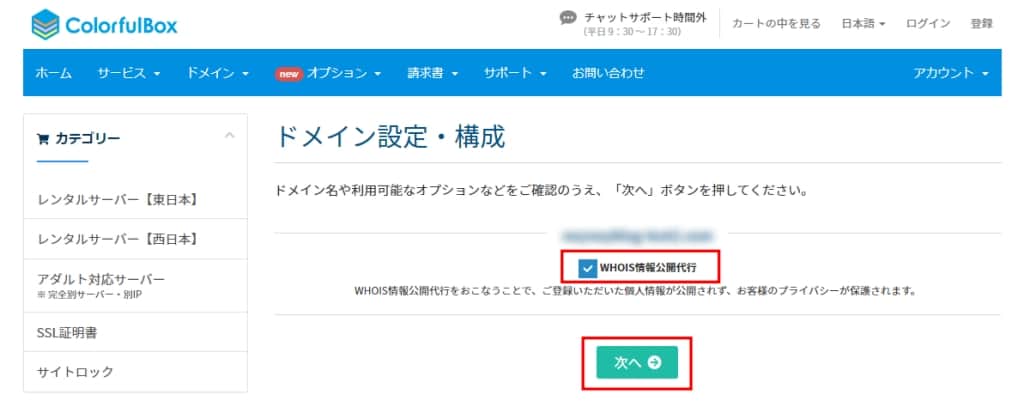The image size is (1024, 407).
Task: Open the 日本語 language dropdown
Action: click(x=863, y=24)
